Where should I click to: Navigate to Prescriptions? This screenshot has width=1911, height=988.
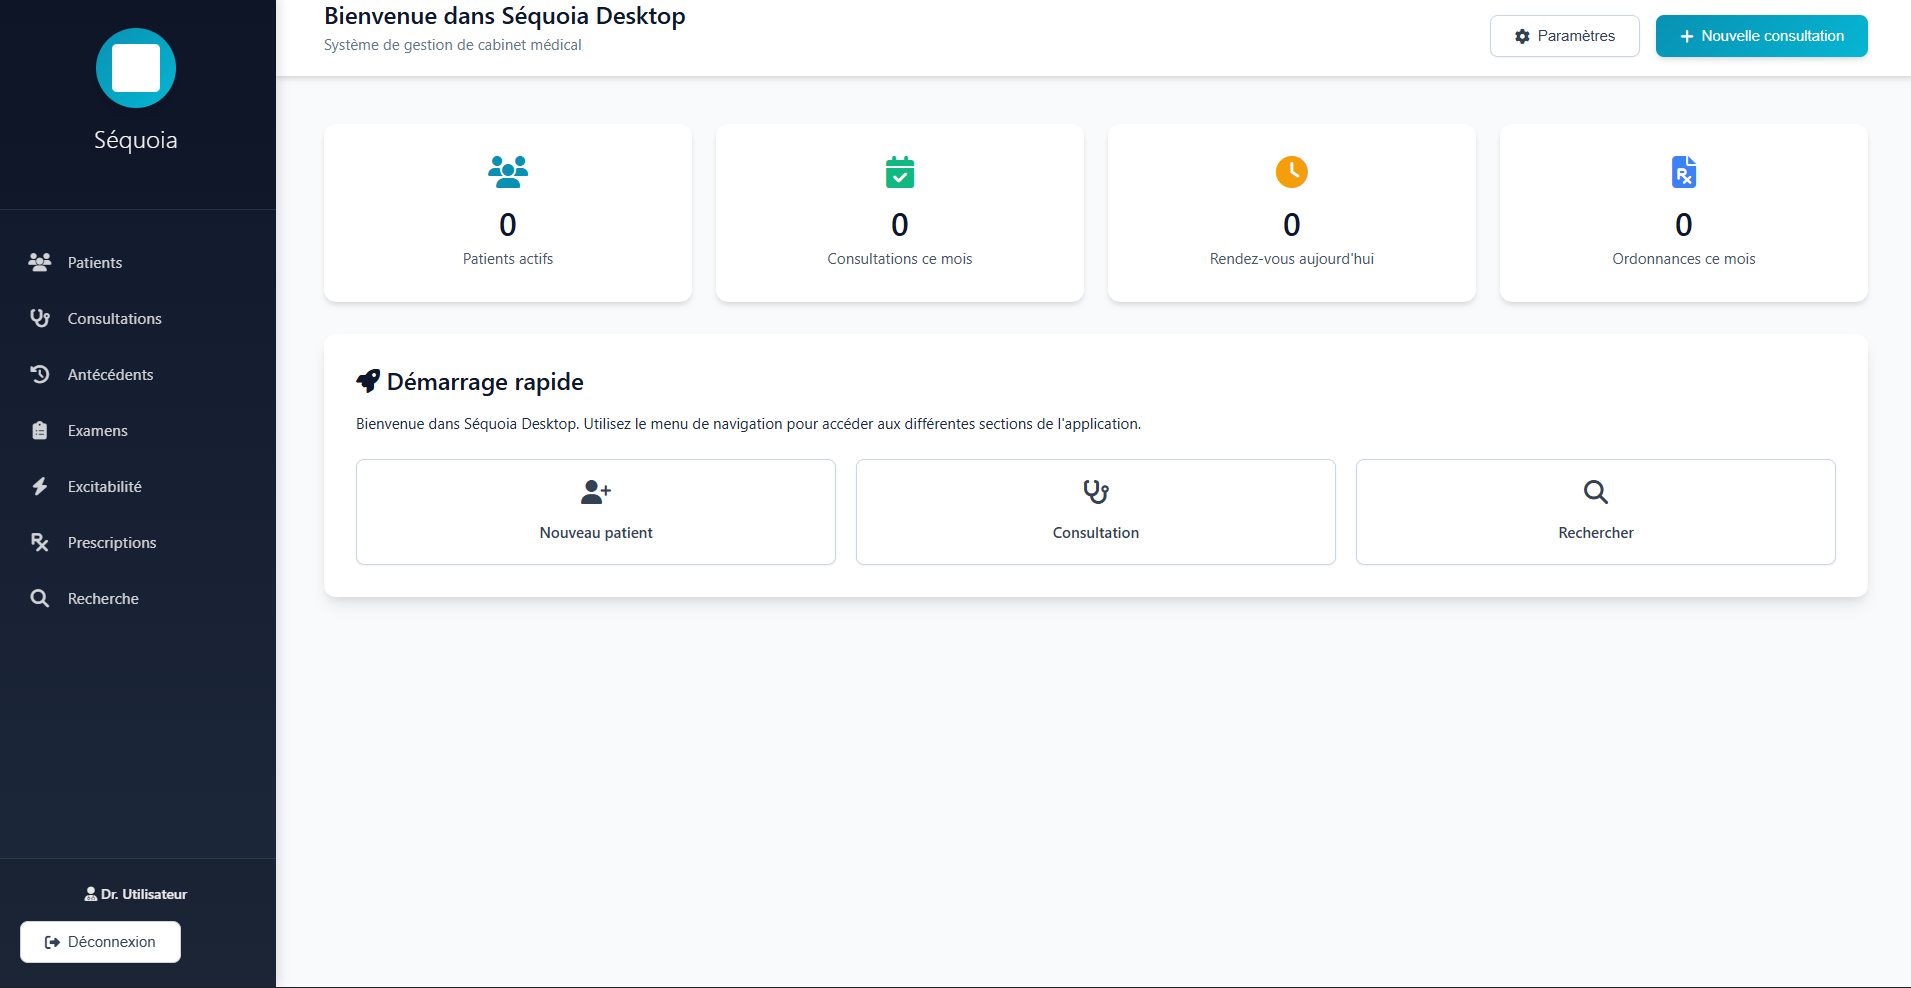(112, 542)
